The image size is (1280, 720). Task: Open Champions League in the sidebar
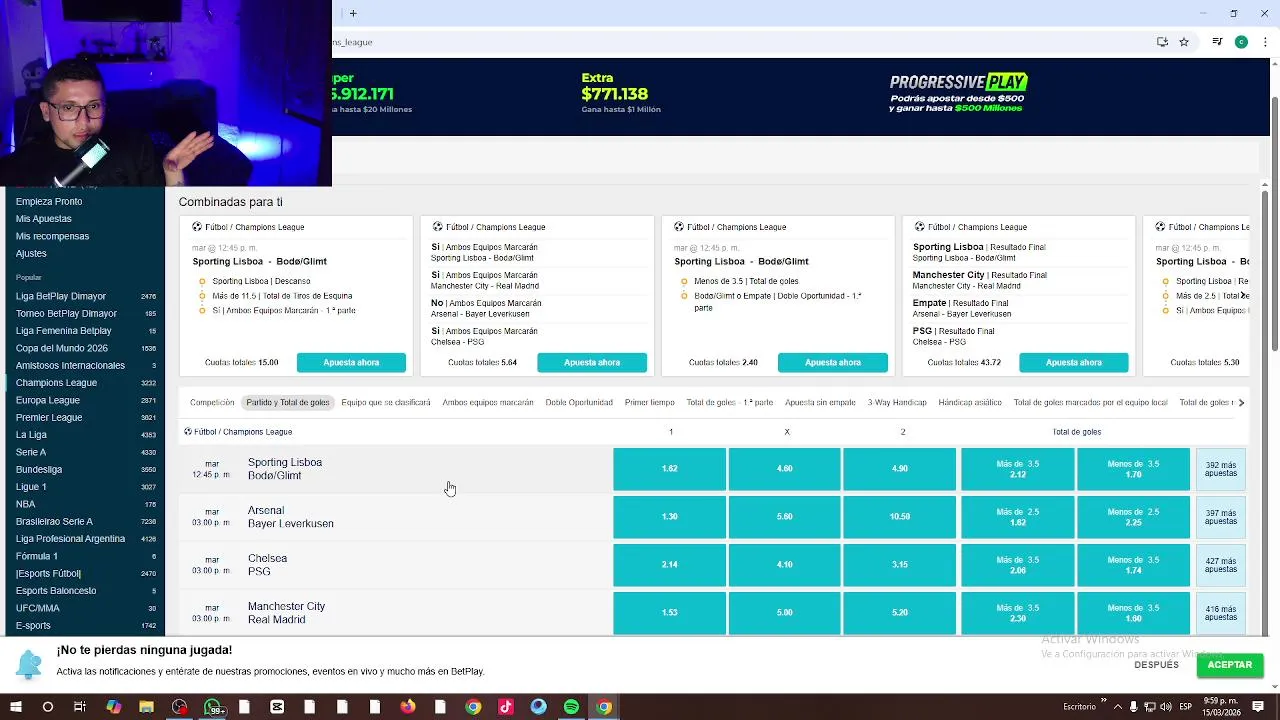pos(56,383)
